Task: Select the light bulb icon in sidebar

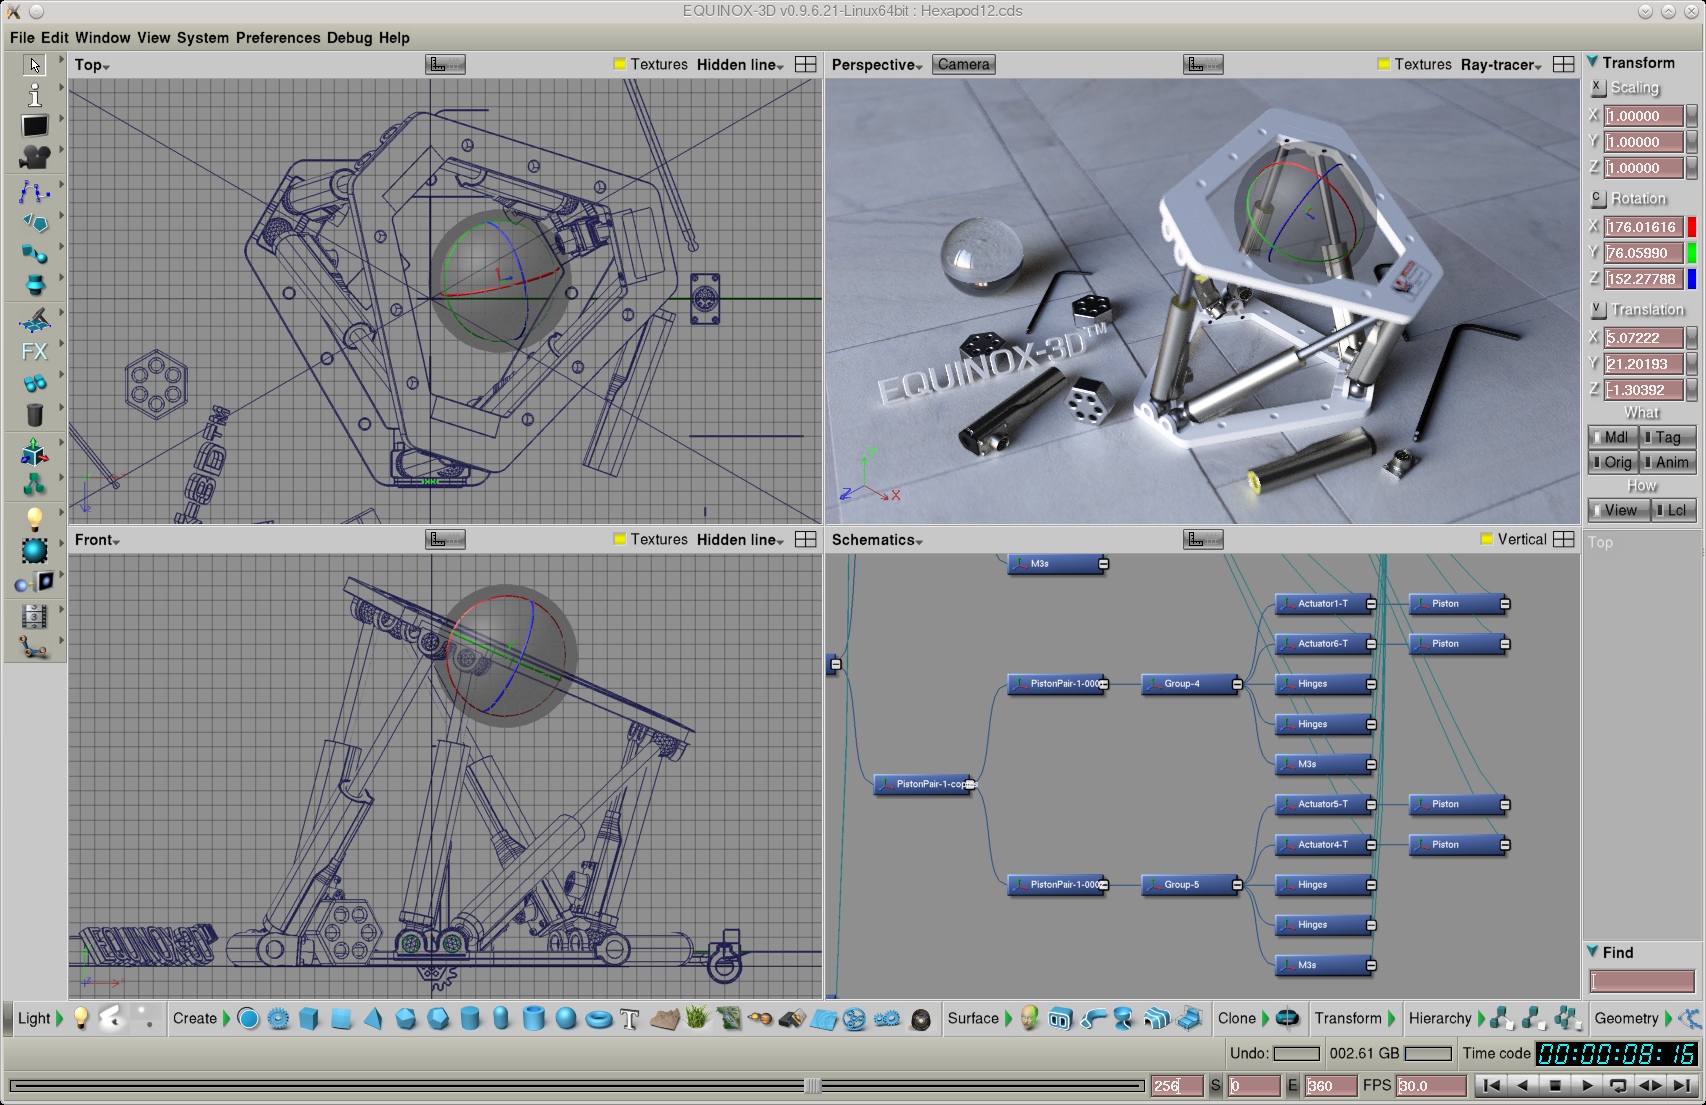Action: click(x=35, y=518)
